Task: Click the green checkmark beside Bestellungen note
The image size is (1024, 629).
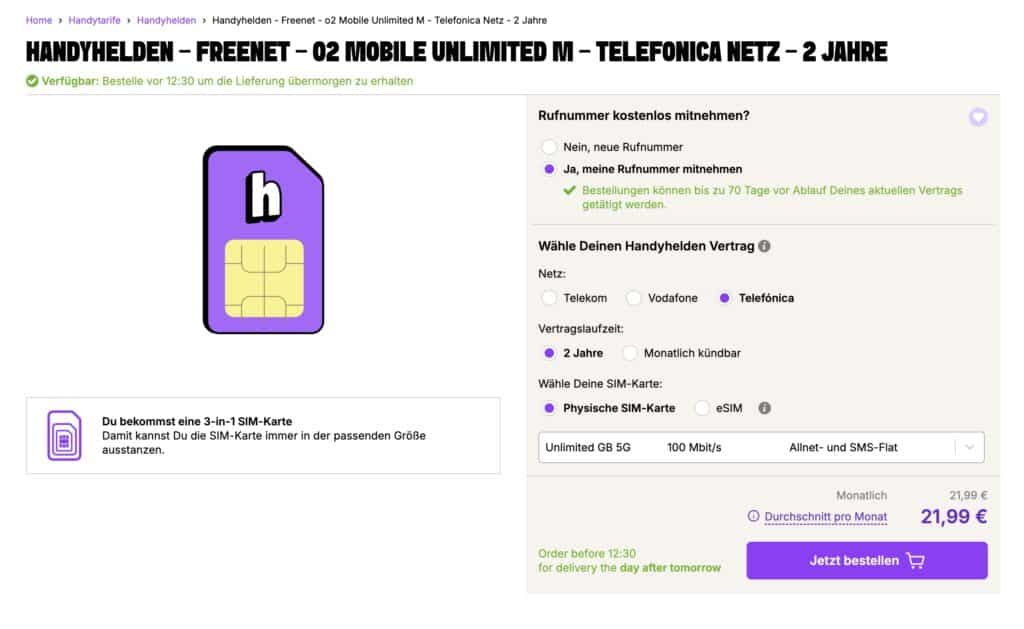Action: click(569, 190)
